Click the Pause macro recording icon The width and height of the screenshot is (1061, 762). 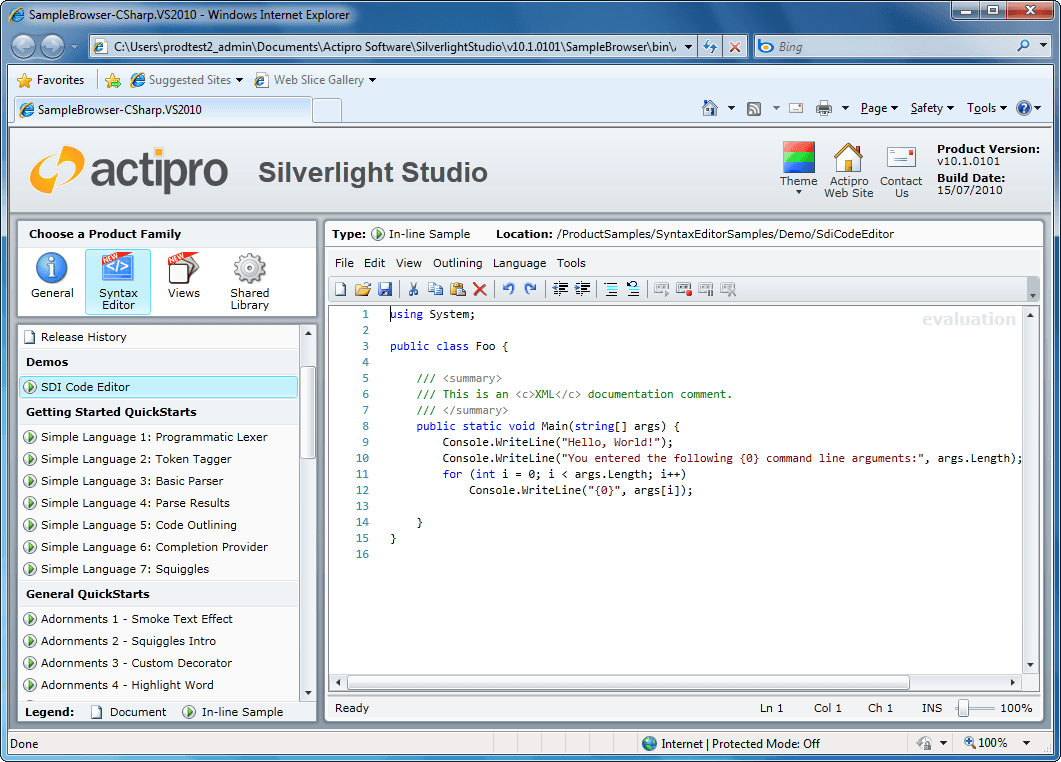(x=706, y=290)
